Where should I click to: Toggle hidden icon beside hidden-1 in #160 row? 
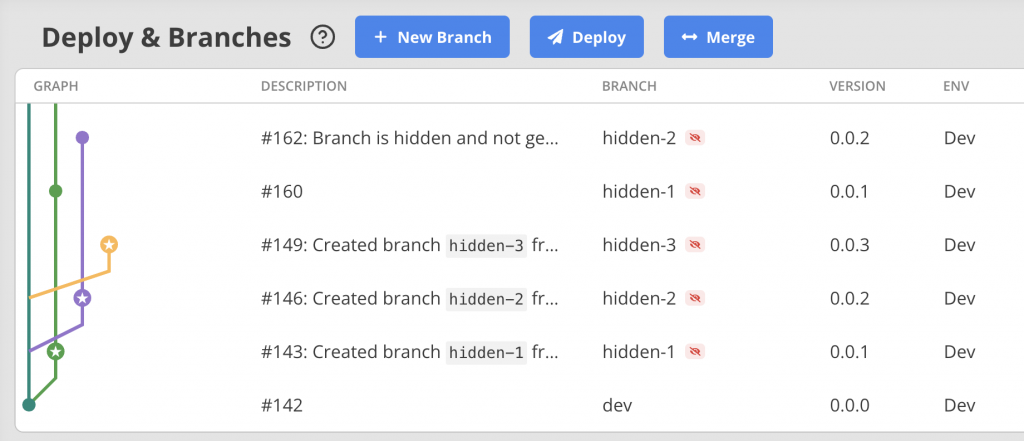696,191
